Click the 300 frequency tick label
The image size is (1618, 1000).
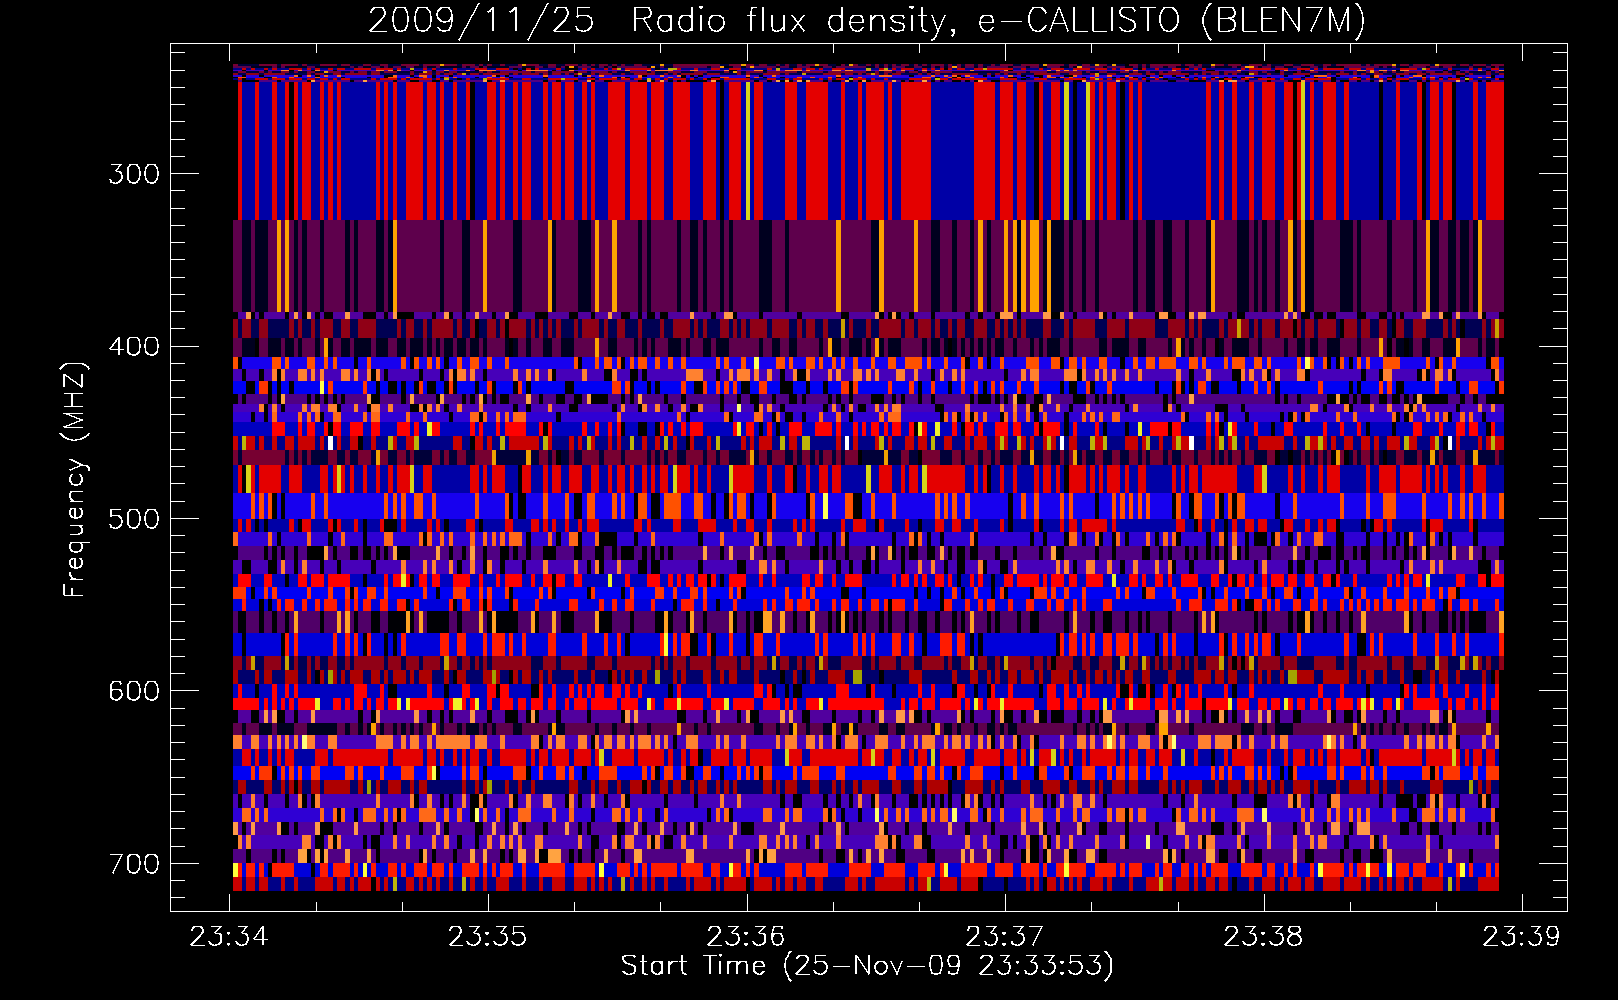[134, 174]
